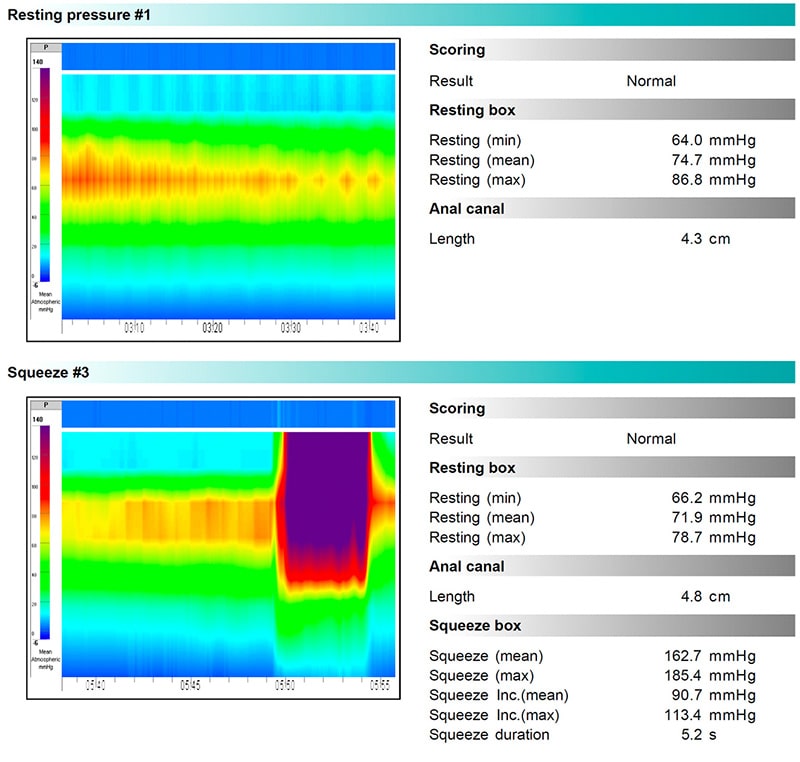Select the 86.8 mmHg resting max value

tap(713, 180)
